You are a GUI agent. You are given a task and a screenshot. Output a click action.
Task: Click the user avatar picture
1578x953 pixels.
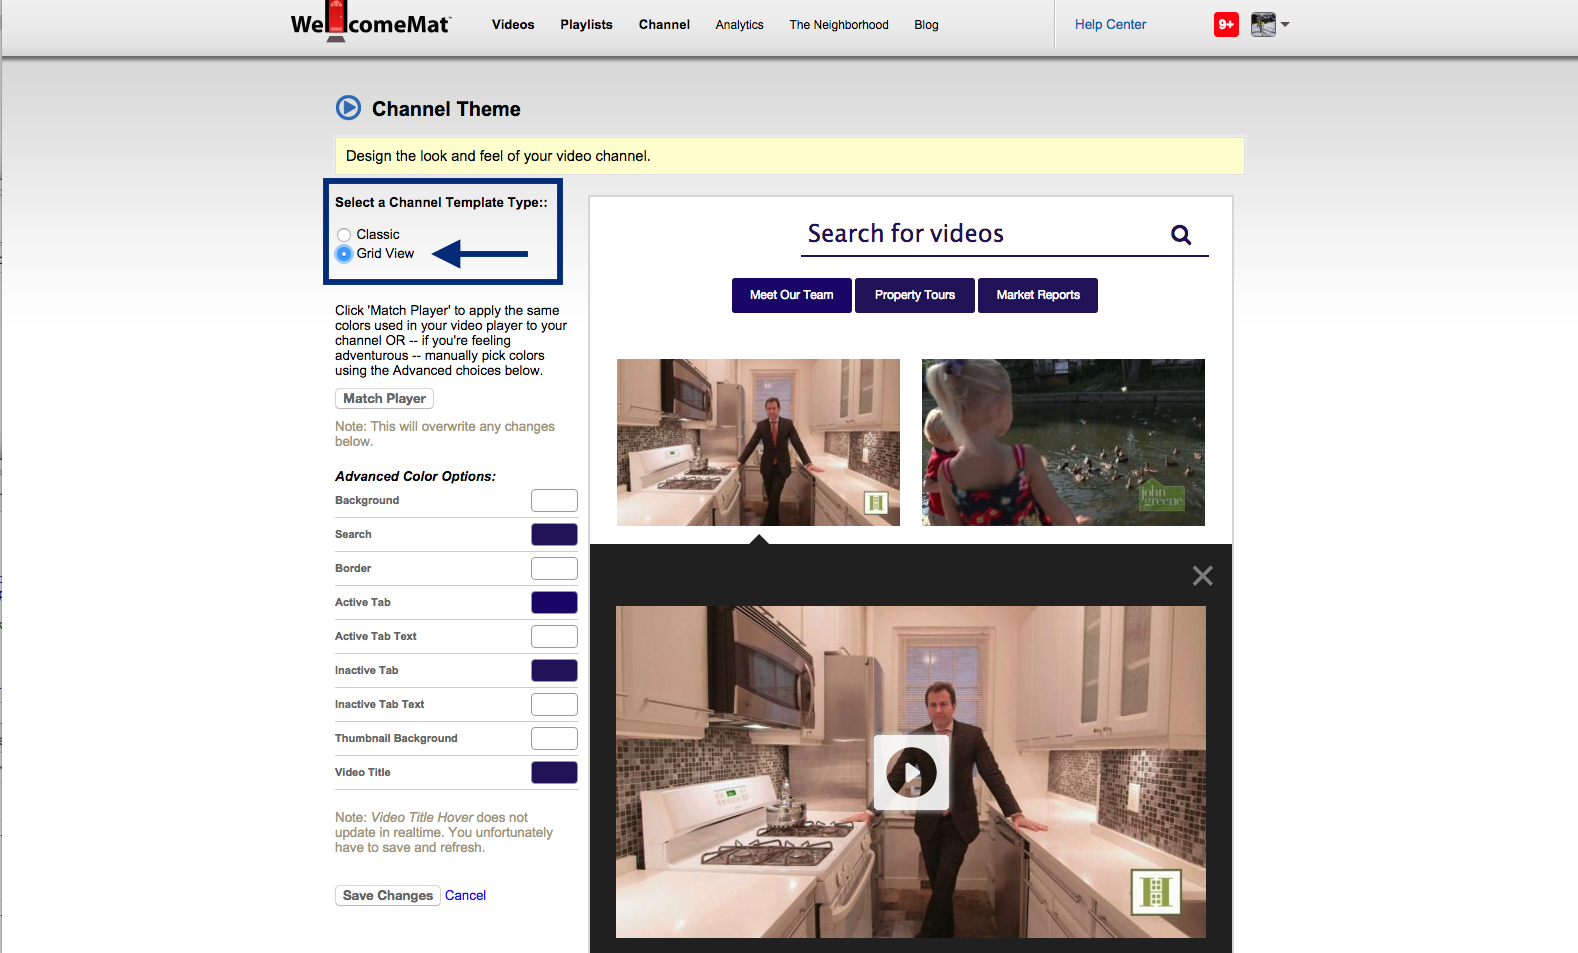(1263, 25)
